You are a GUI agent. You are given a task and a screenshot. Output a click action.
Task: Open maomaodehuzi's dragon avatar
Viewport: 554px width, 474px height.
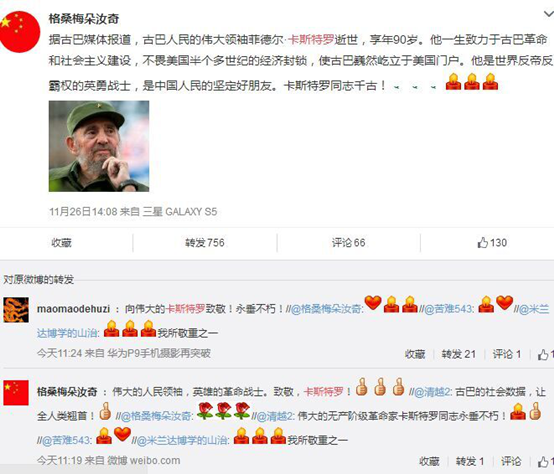(16, 310)
